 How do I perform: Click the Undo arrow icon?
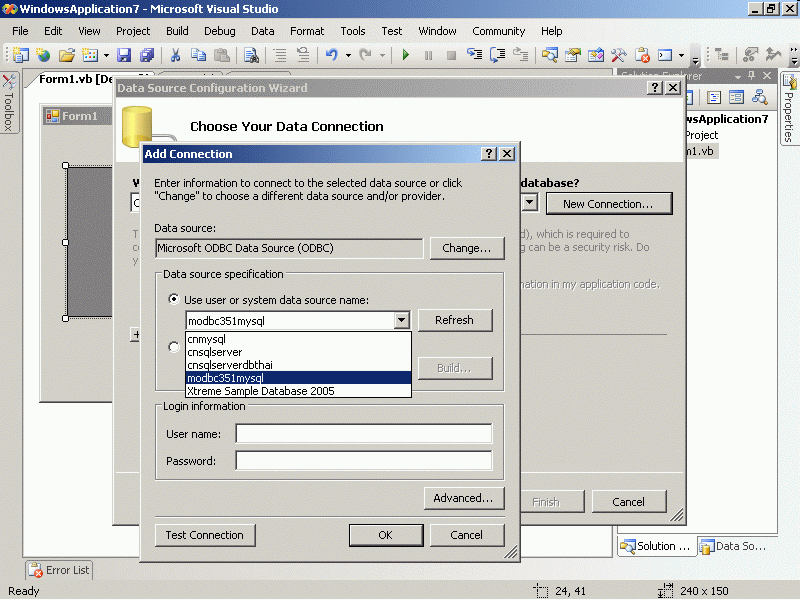331,55
